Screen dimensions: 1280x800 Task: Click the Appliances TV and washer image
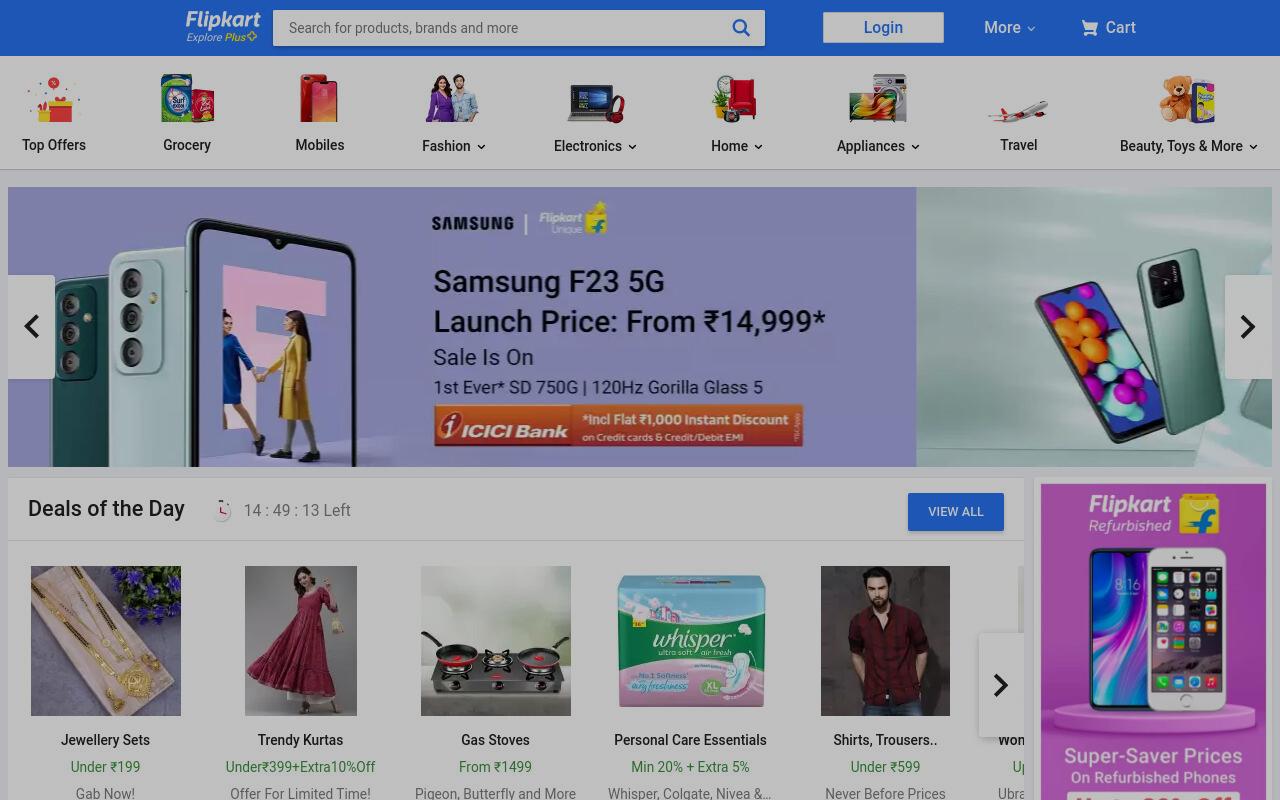[878, 99]
